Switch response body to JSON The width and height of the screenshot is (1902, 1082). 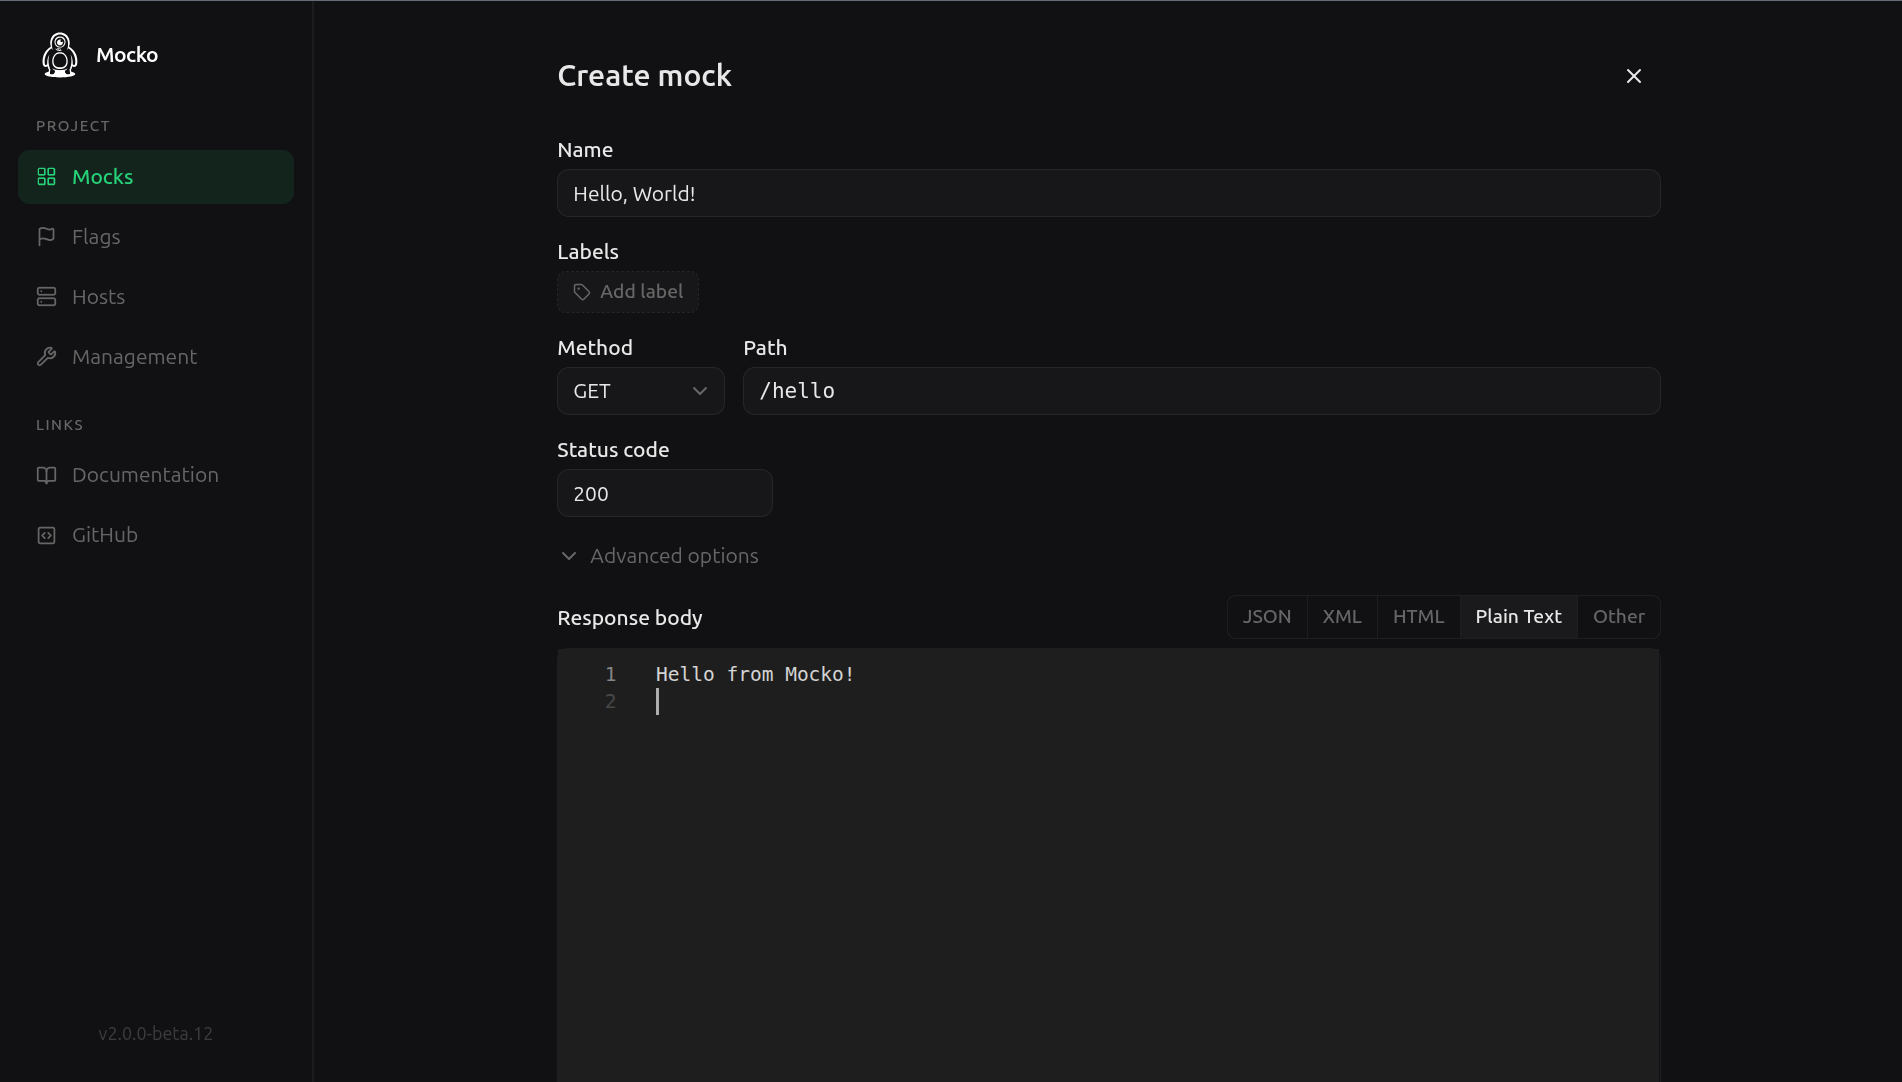1267,617
